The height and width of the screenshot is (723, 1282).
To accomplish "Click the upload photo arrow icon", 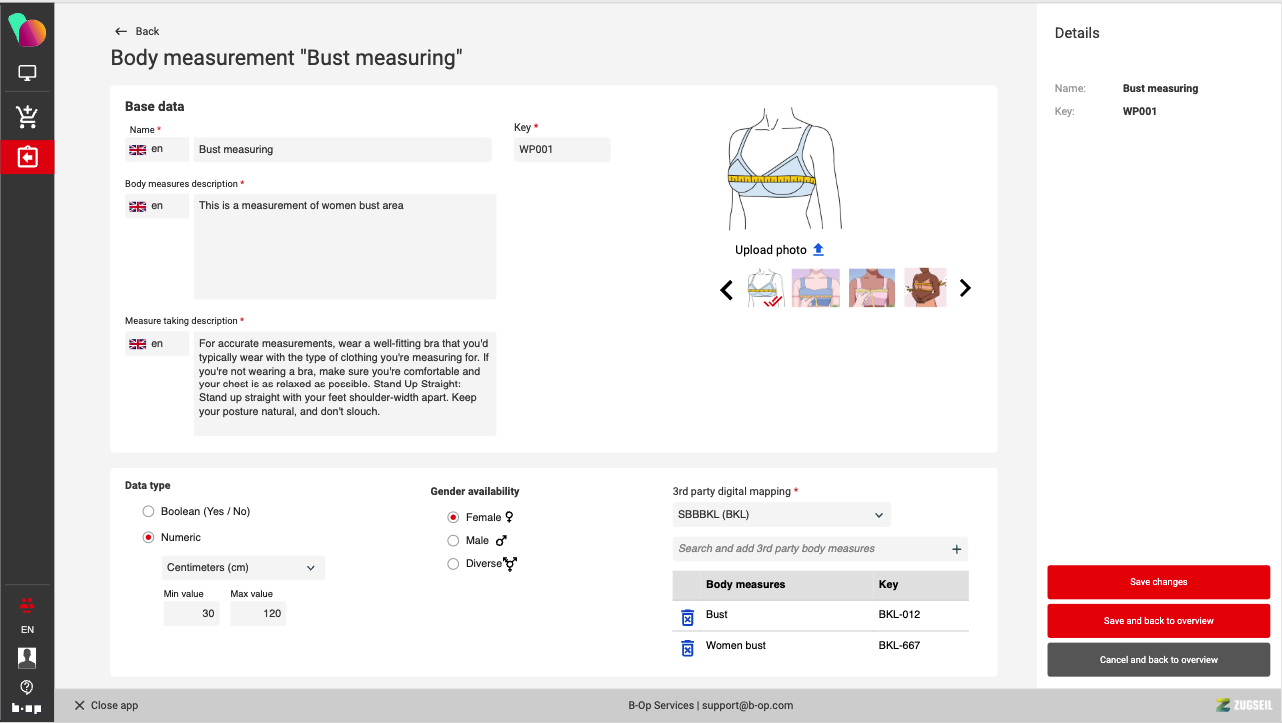I will click(x=818, y=250).
